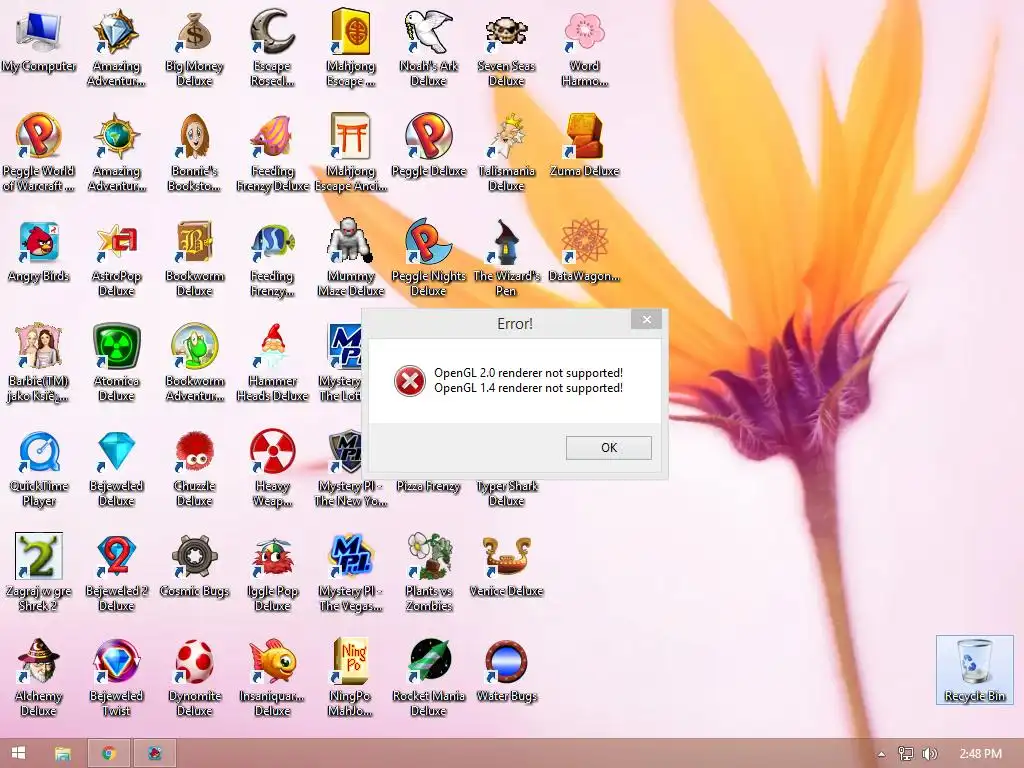
Task: Select Bonnie's Bookstore icon
Action: pyautogui.click(x=195, y=136)
